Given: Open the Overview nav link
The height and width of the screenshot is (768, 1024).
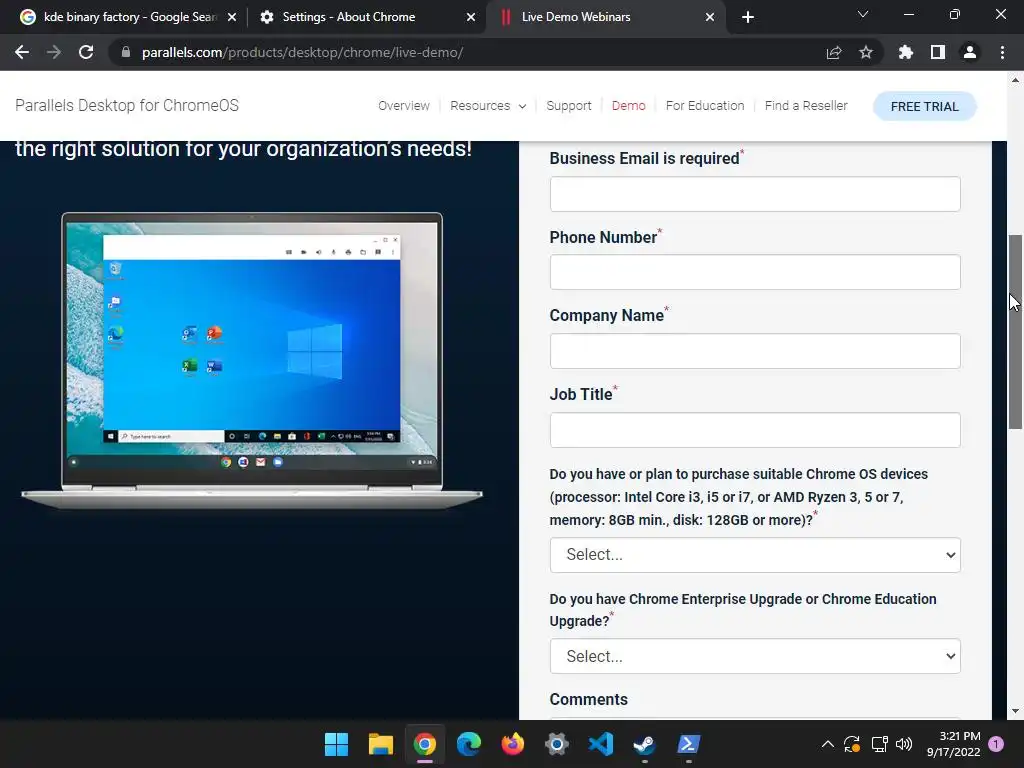Looking at the screenshot, I should (x=404, y=106).
